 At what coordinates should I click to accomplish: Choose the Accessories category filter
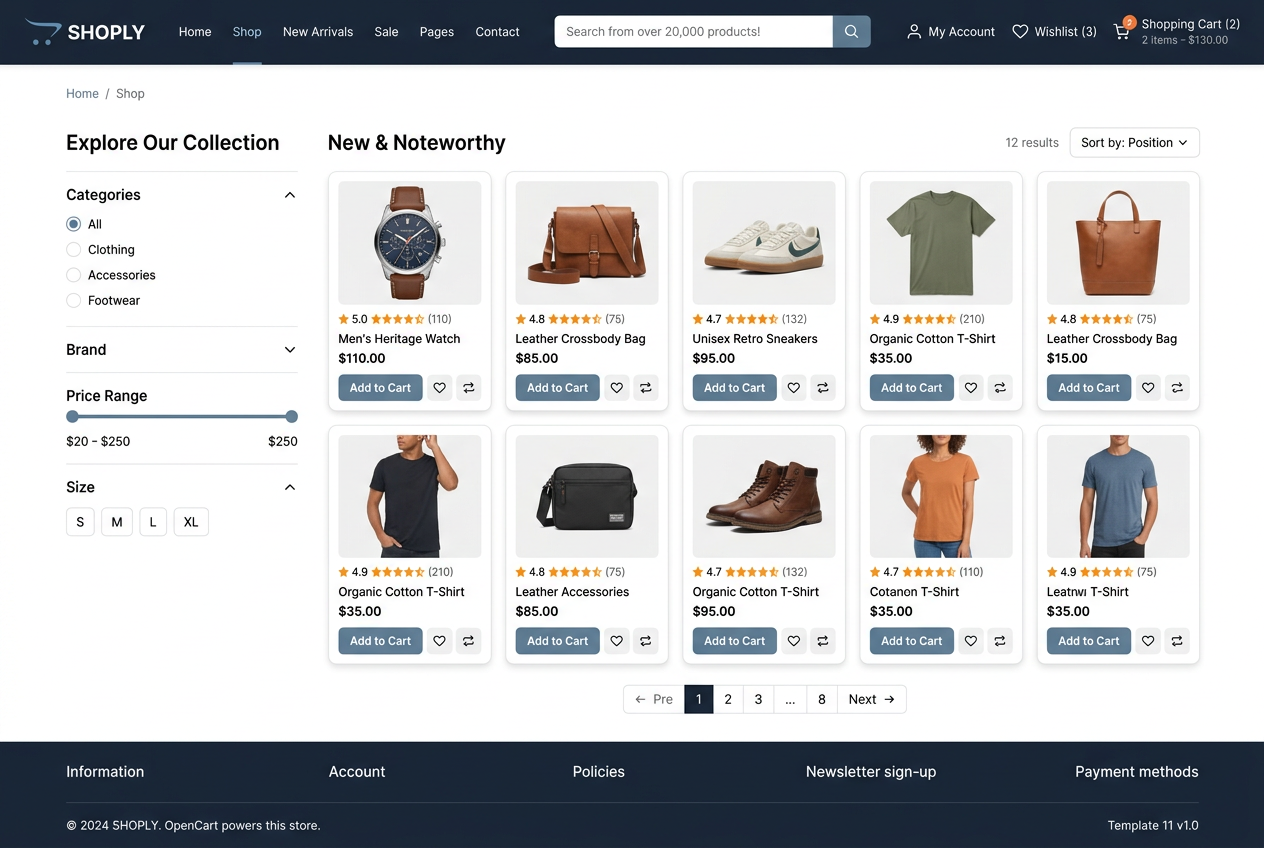[73, 275]
